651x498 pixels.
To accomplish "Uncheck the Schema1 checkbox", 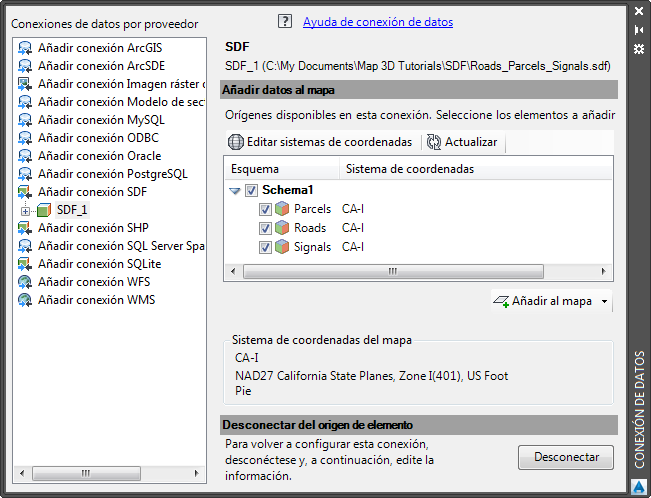I will point(251,190).
